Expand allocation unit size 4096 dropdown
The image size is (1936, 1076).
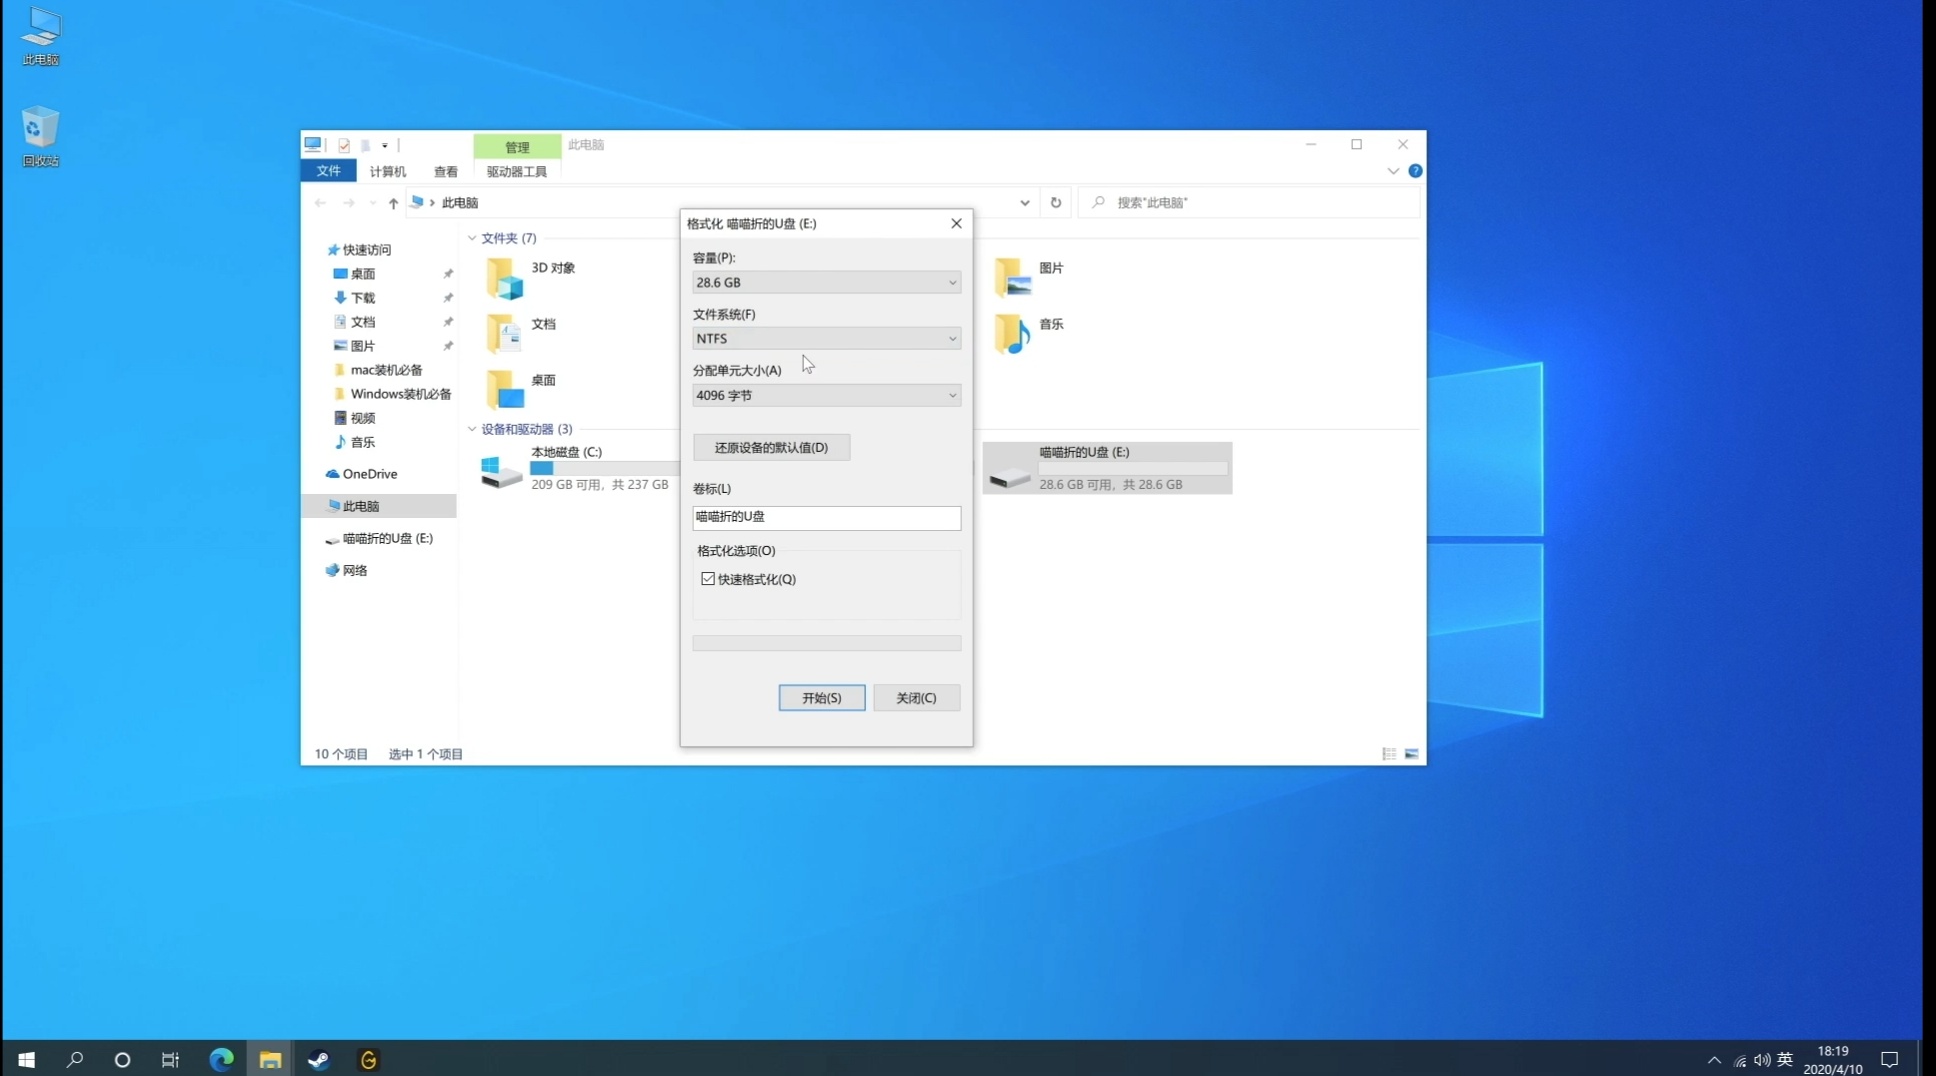coord(826,396)
